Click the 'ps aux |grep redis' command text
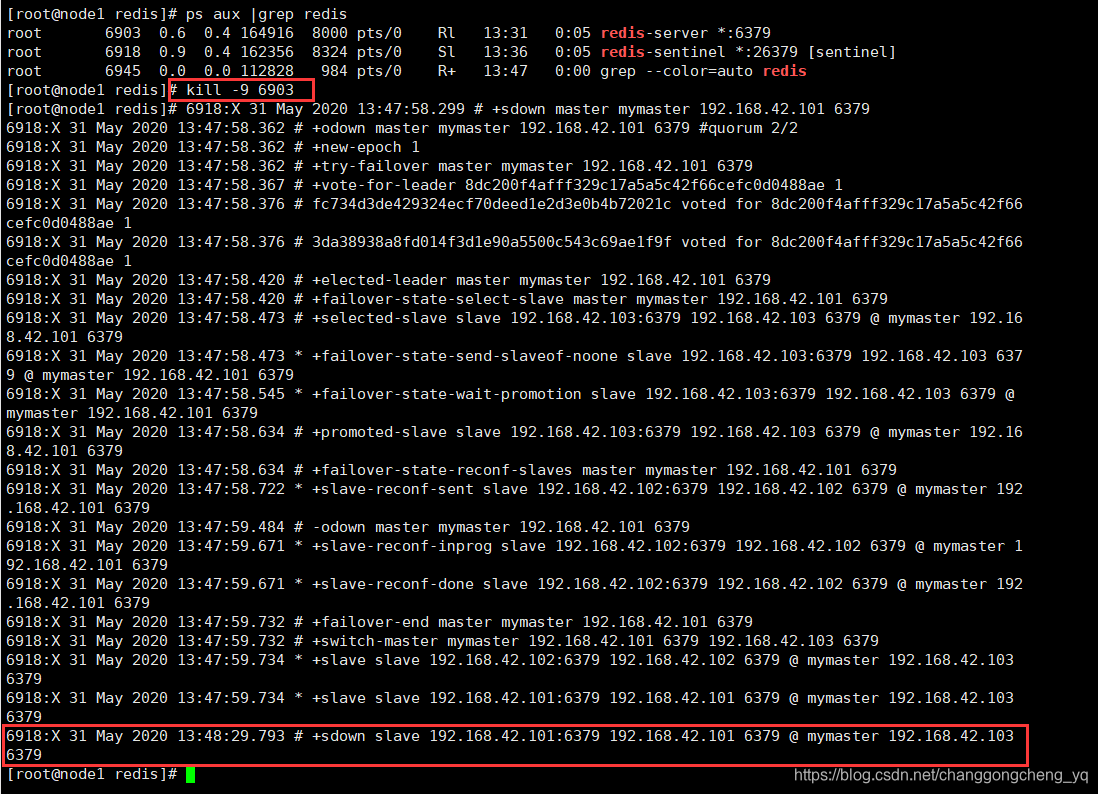1098x794 pixels. pos(266,14)
